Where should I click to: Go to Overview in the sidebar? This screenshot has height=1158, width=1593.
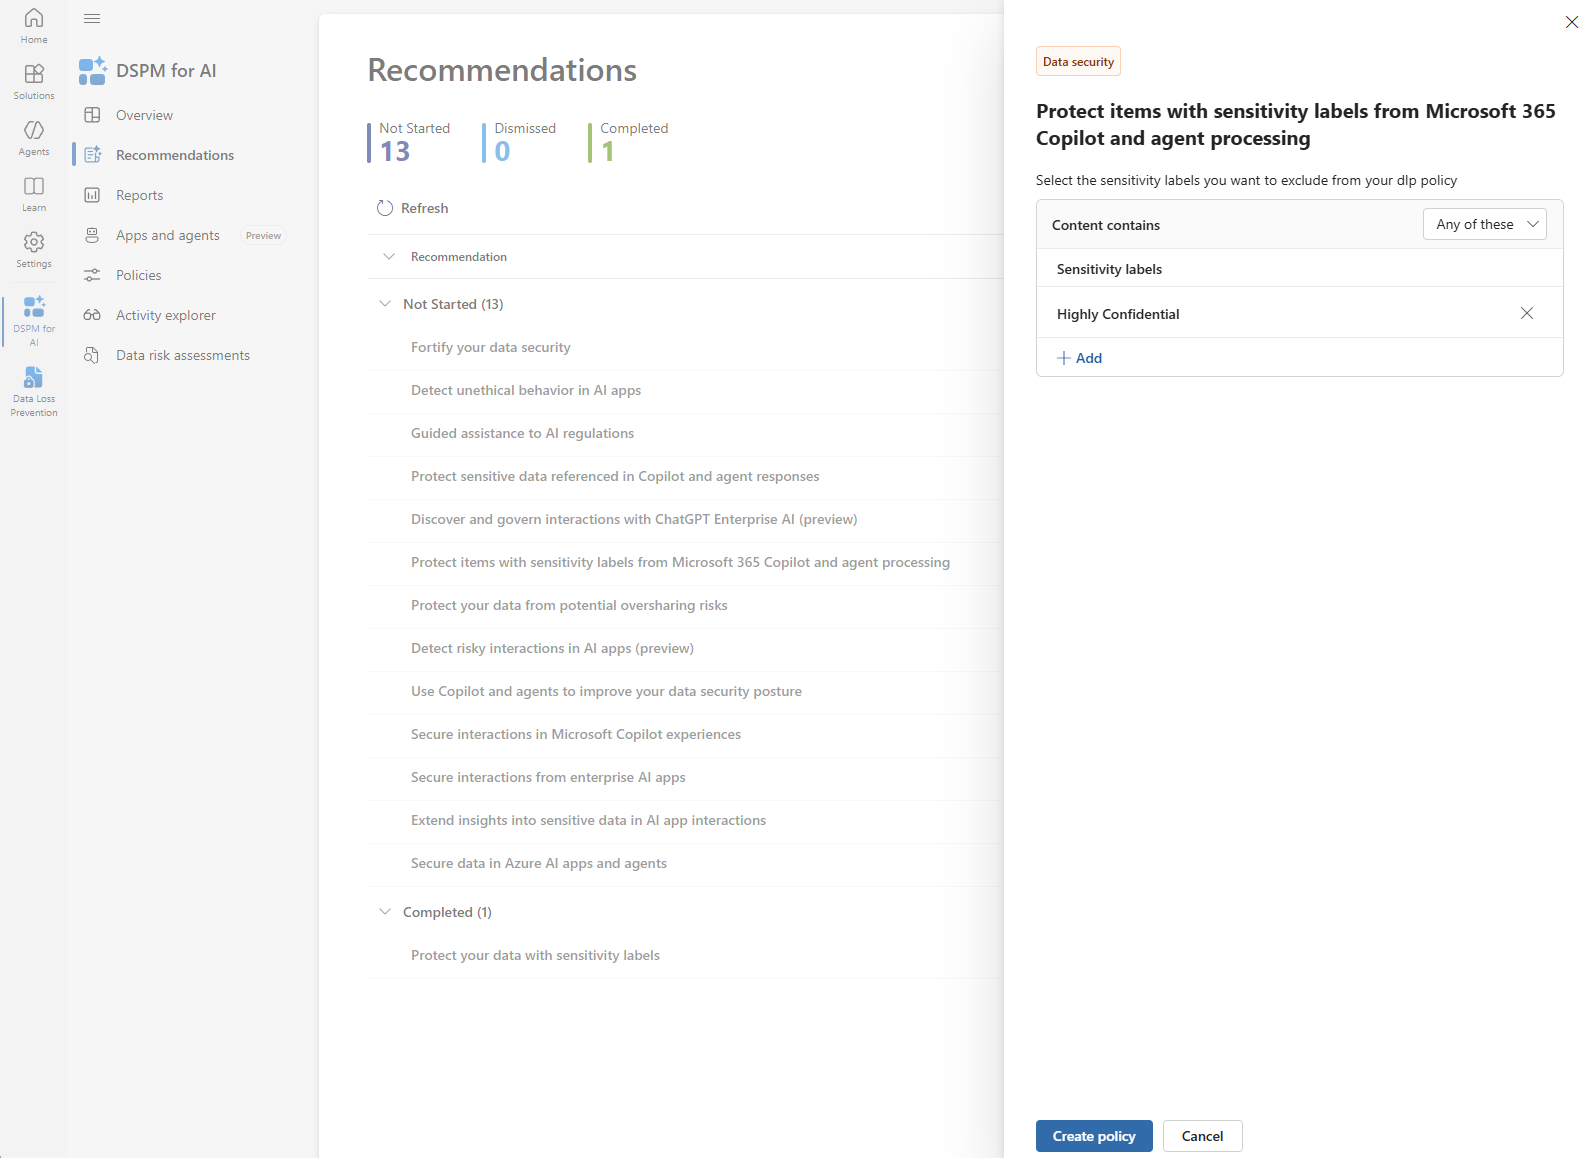144,115
